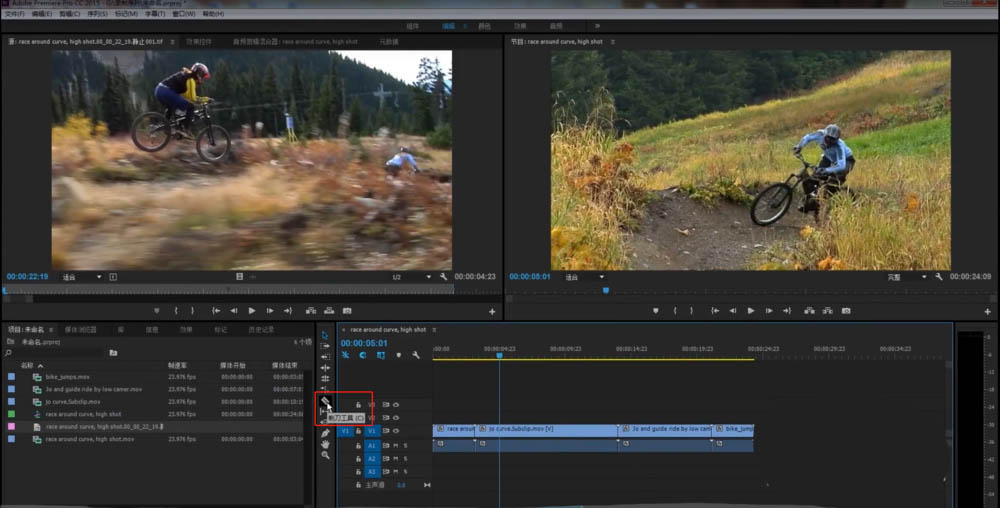The height and width of the screenshot is (508, 1000).
Task: Activate the Hand tool
Action: [325, 444]
